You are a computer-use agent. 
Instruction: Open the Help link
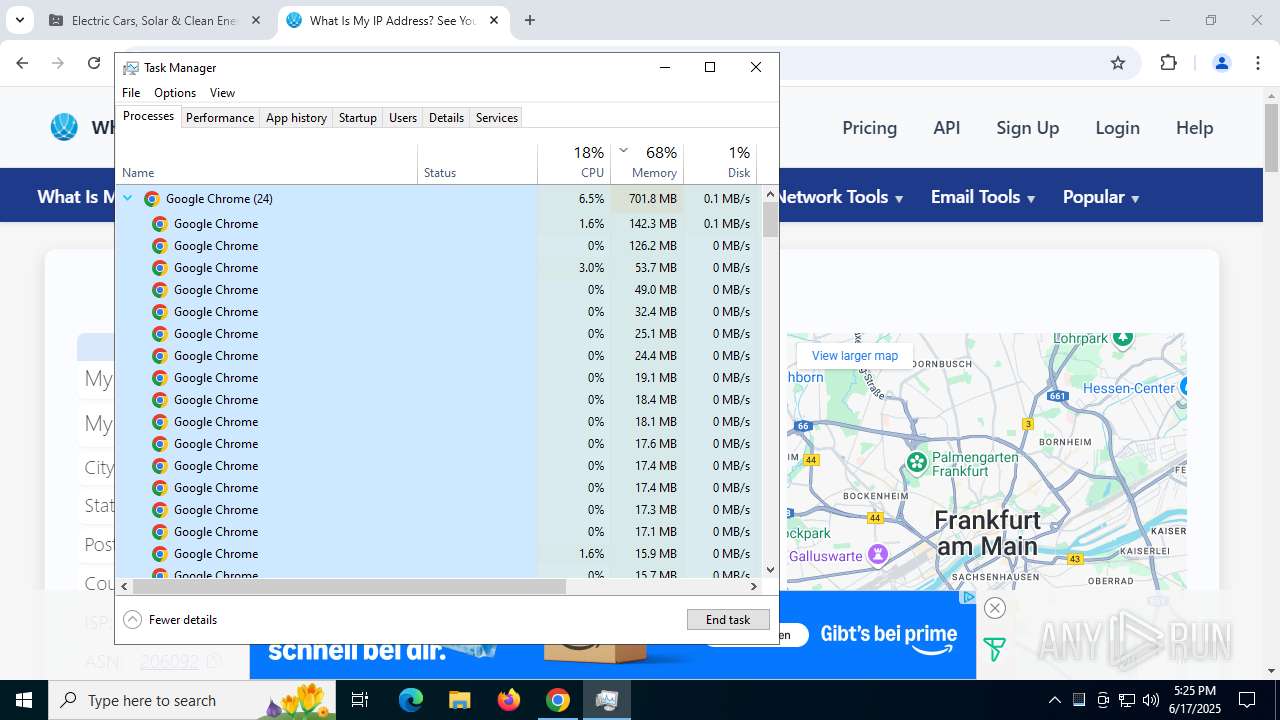click(x=1194, y=128)
